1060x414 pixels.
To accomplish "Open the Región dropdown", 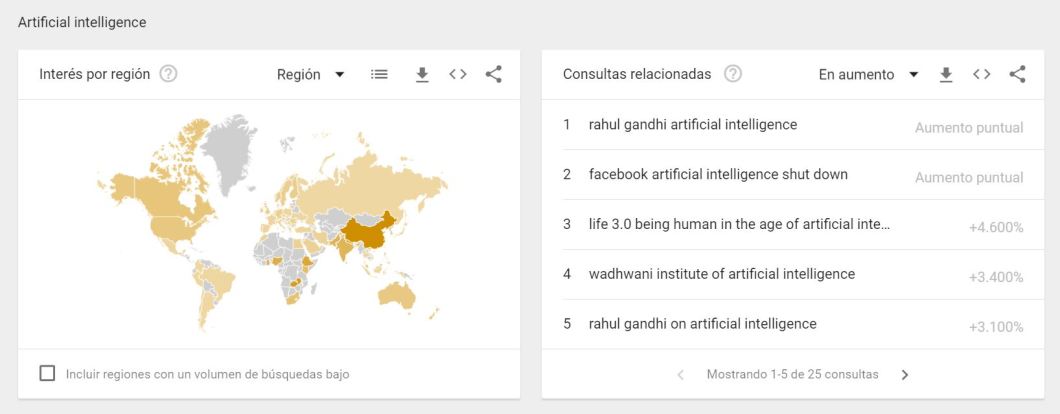I will coord(310,74).
